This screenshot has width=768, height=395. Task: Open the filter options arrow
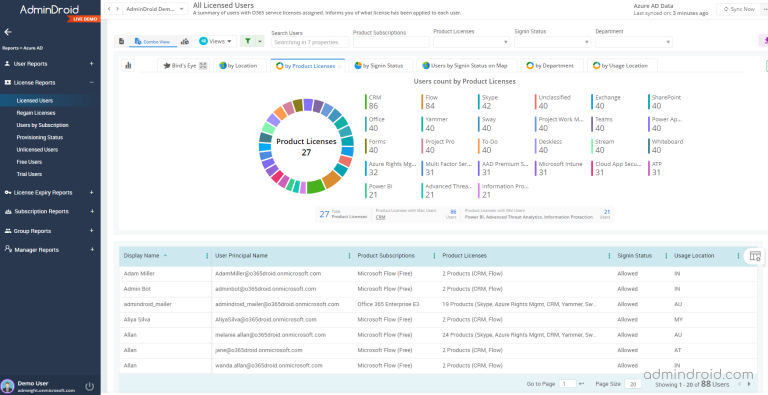click(260, 42)
